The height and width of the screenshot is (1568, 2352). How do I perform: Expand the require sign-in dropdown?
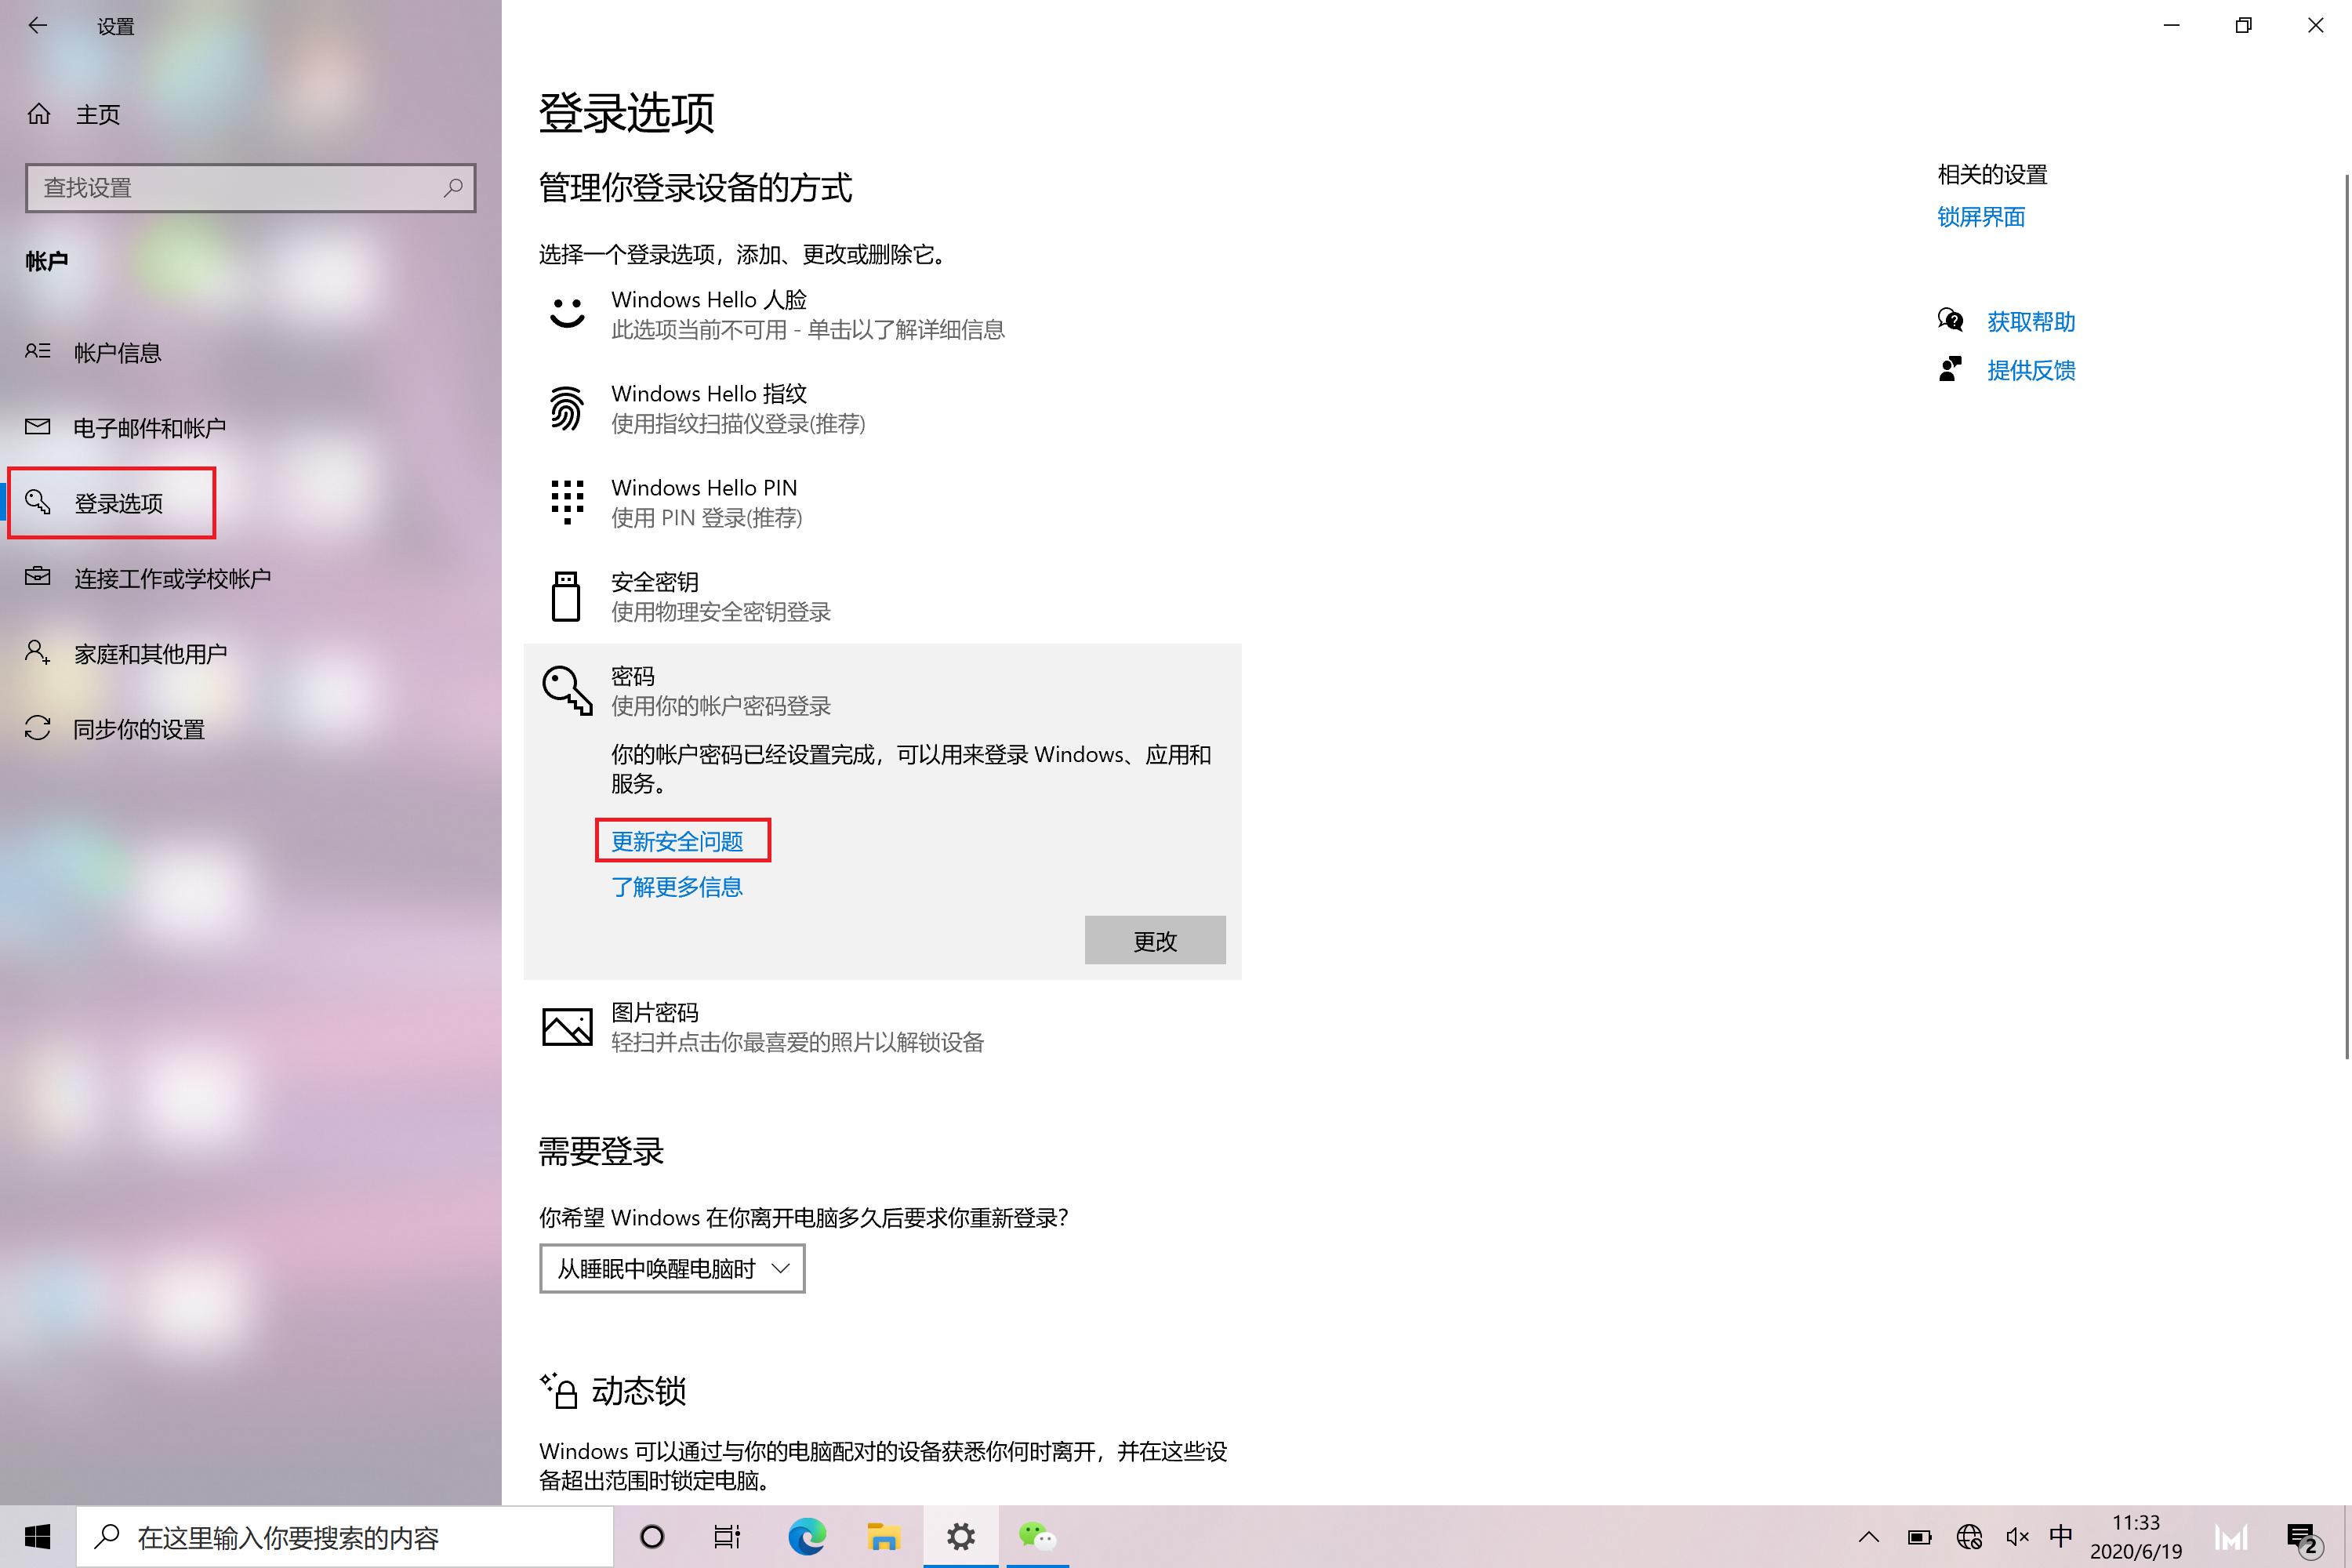click(x=672, y=1268)
